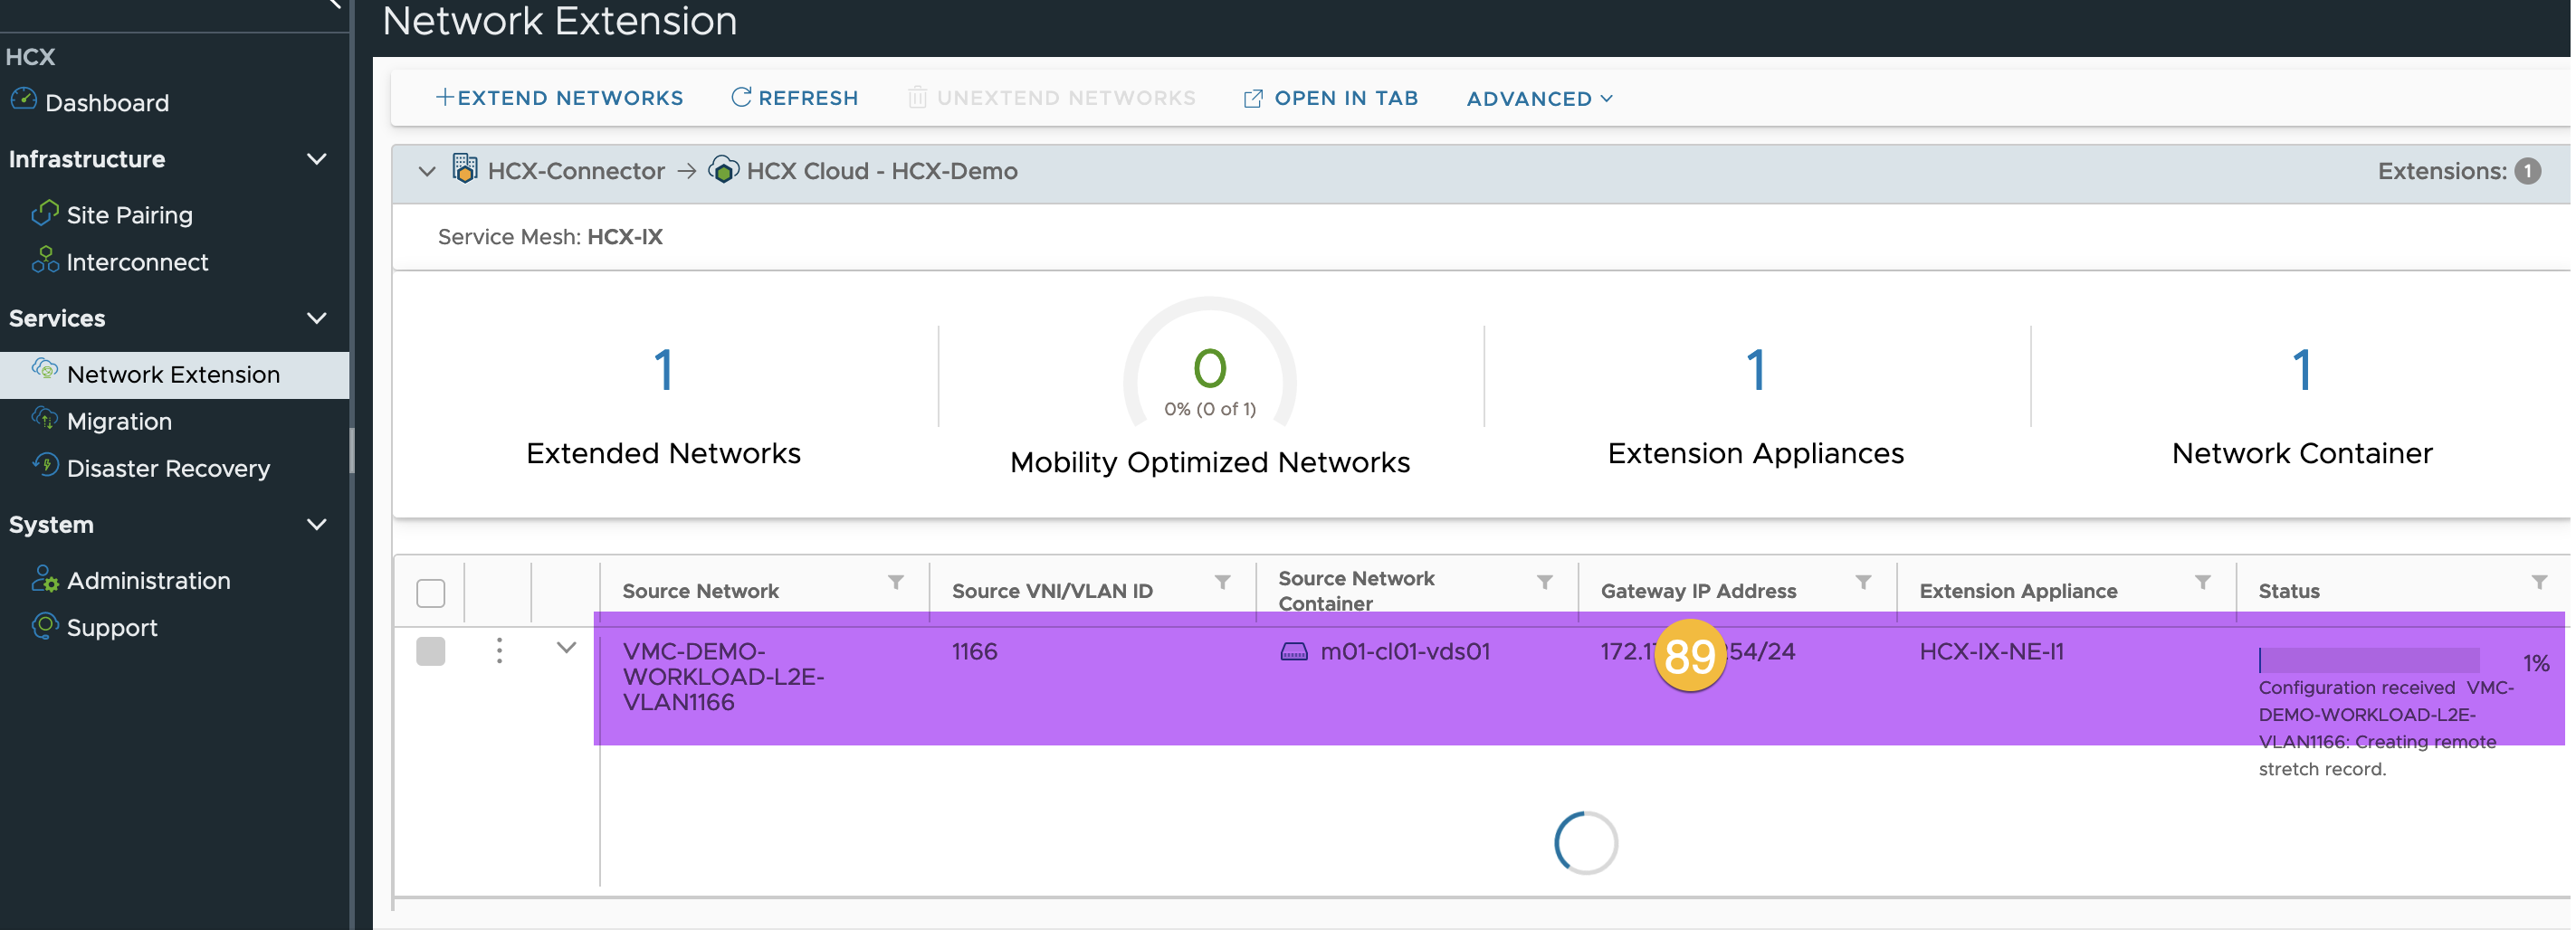Screen dimensions: 2576x930
Task: Click the Extended Networks count
Action: 664,370
